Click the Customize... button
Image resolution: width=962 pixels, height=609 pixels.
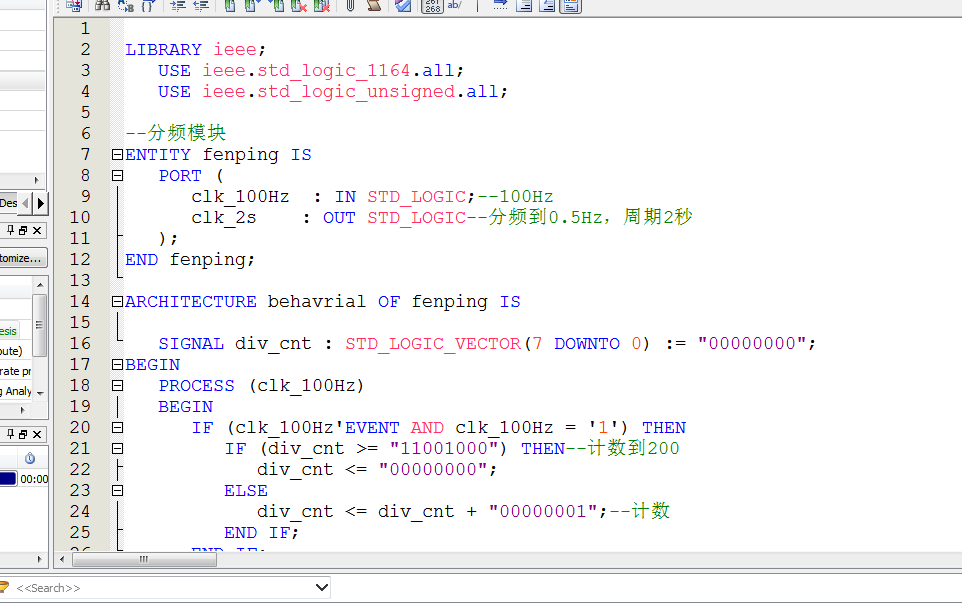[x=23, y=258]
